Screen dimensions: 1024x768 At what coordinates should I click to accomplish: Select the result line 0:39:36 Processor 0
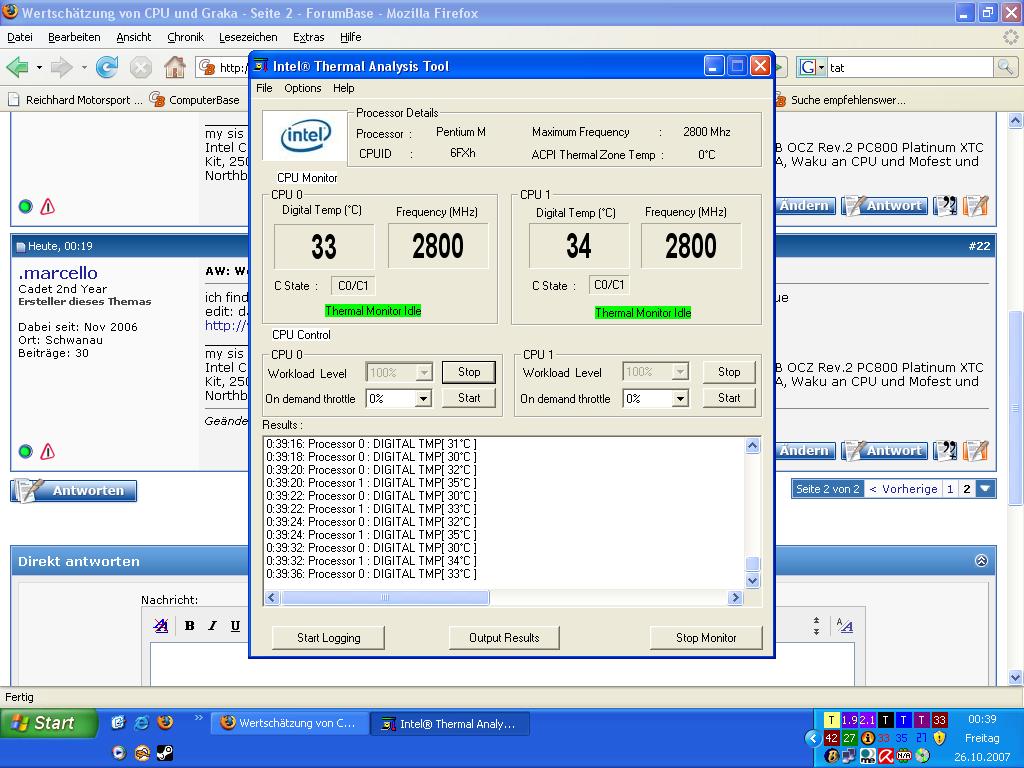pos(372,574)
